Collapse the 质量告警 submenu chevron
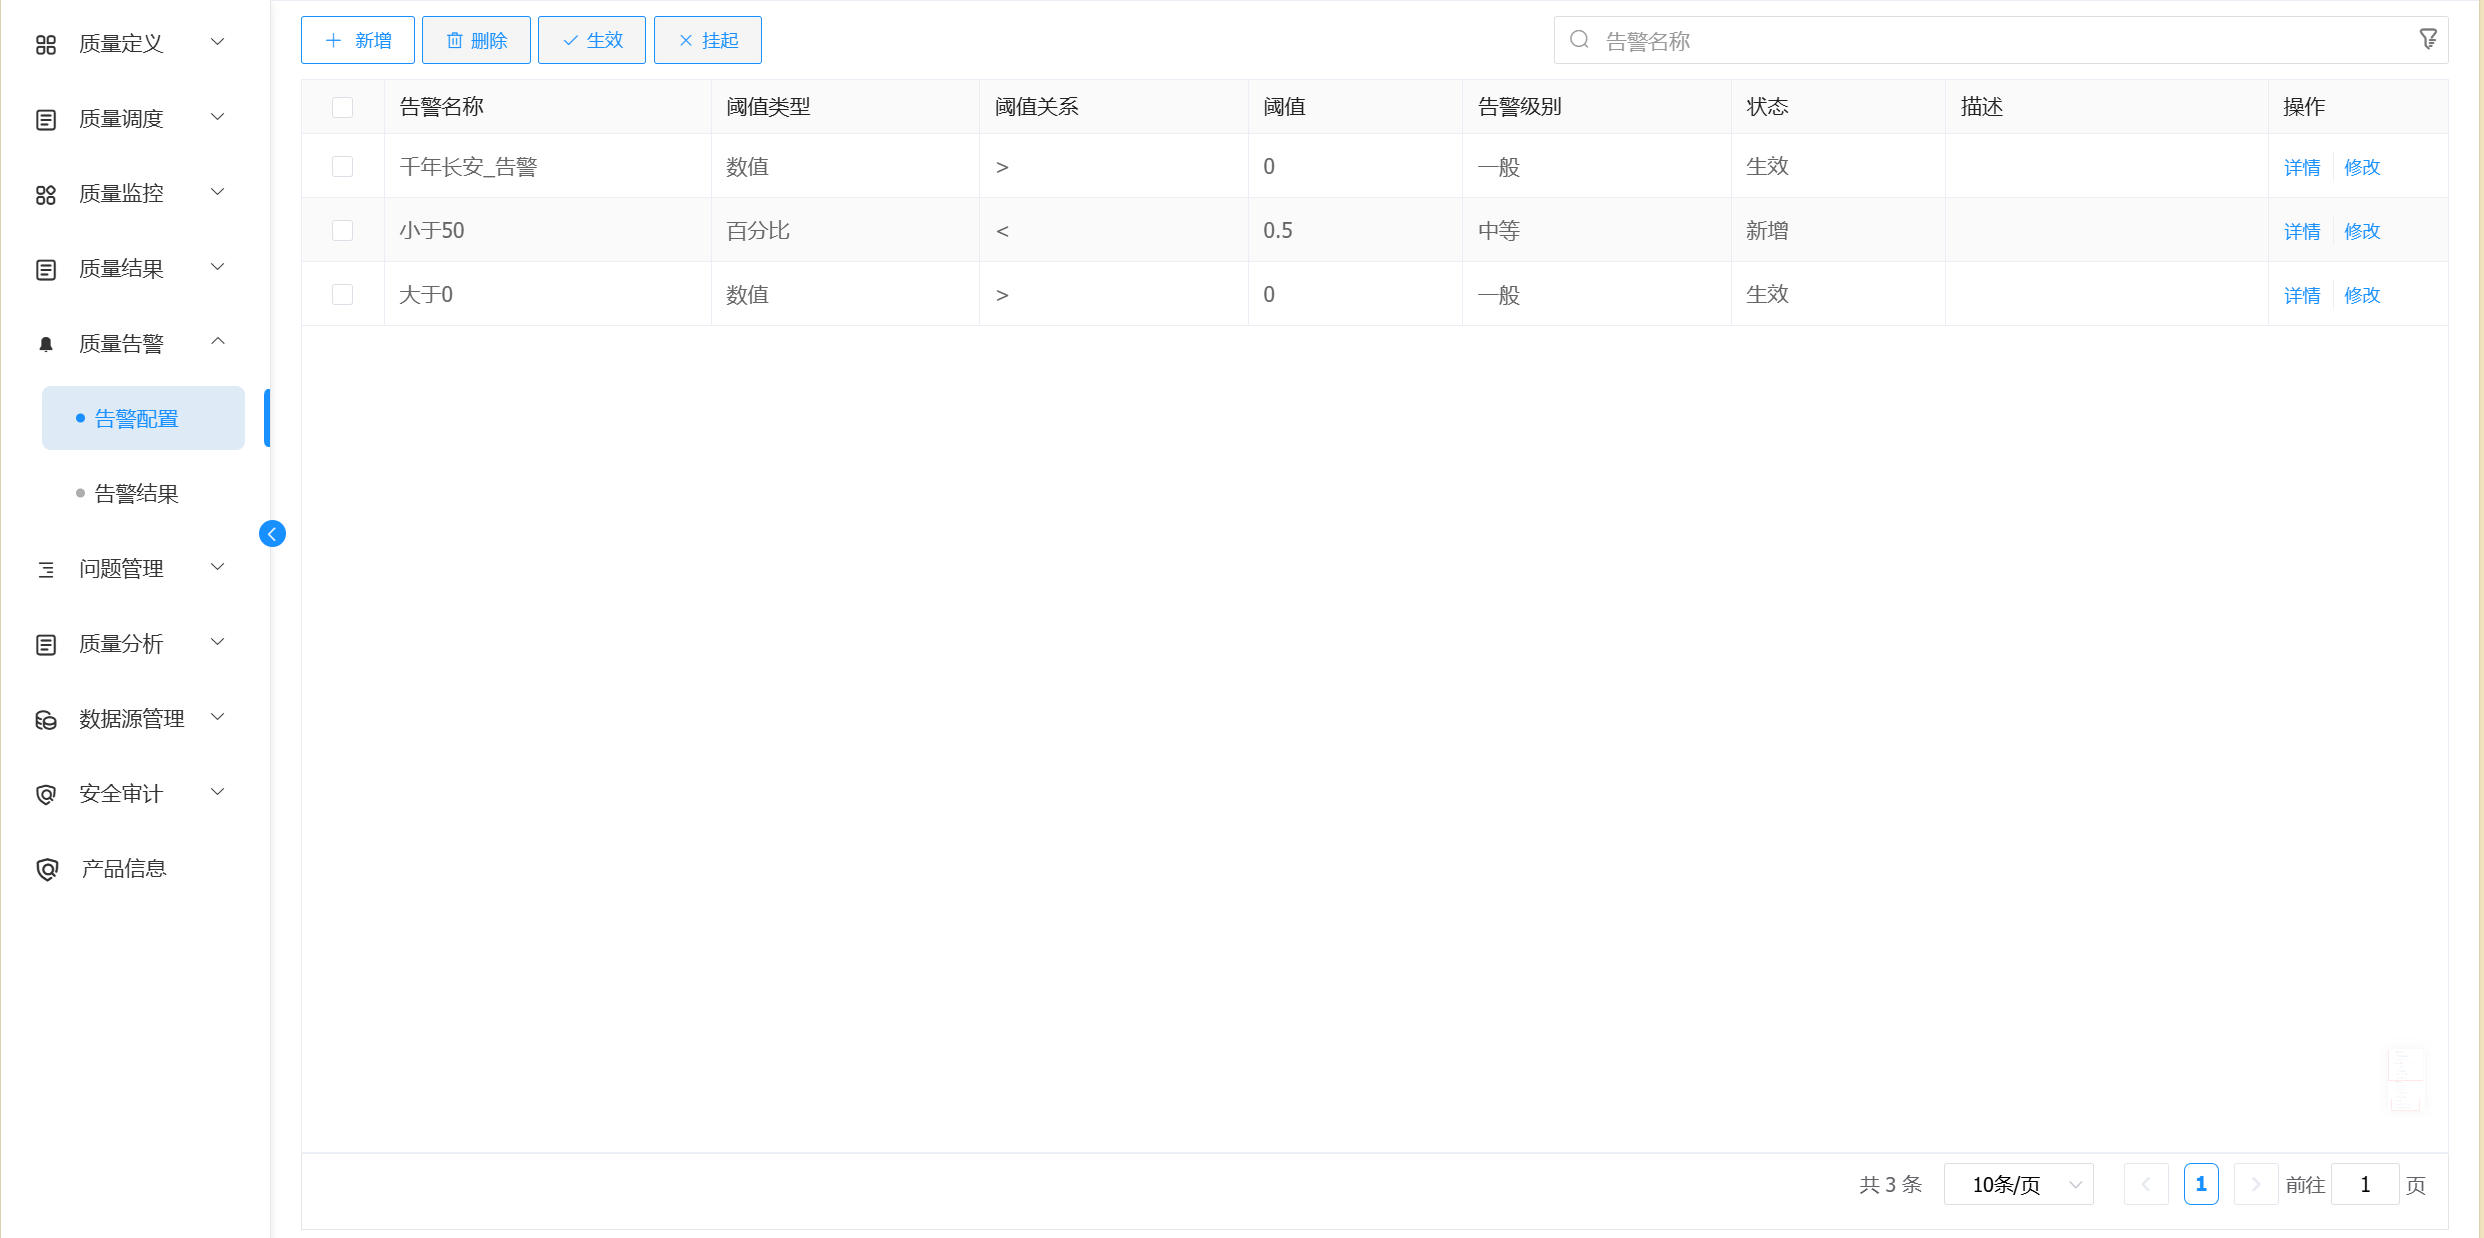 (218, 343)
